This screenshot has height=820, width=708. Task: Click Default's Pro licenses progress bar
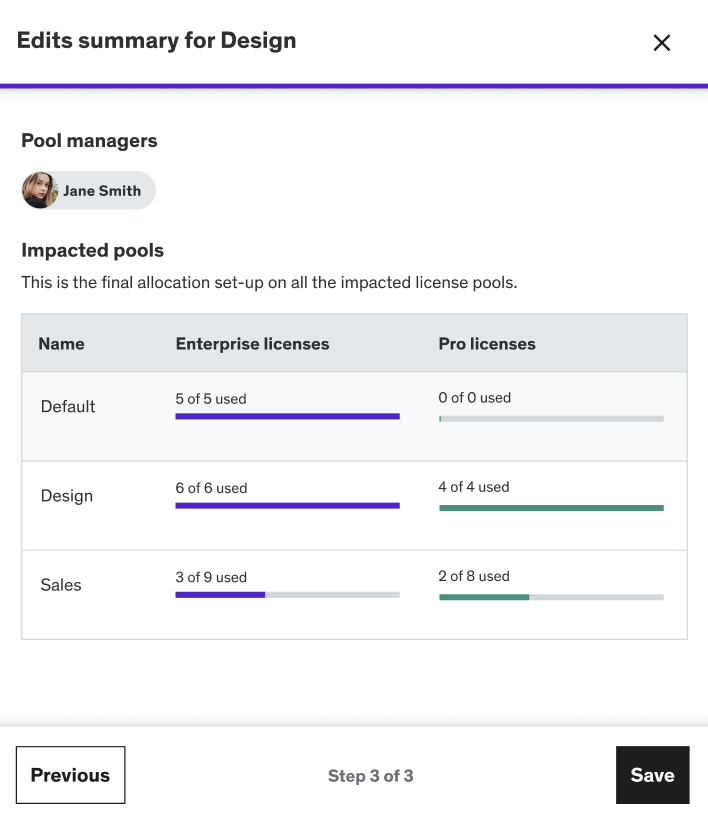551,418
